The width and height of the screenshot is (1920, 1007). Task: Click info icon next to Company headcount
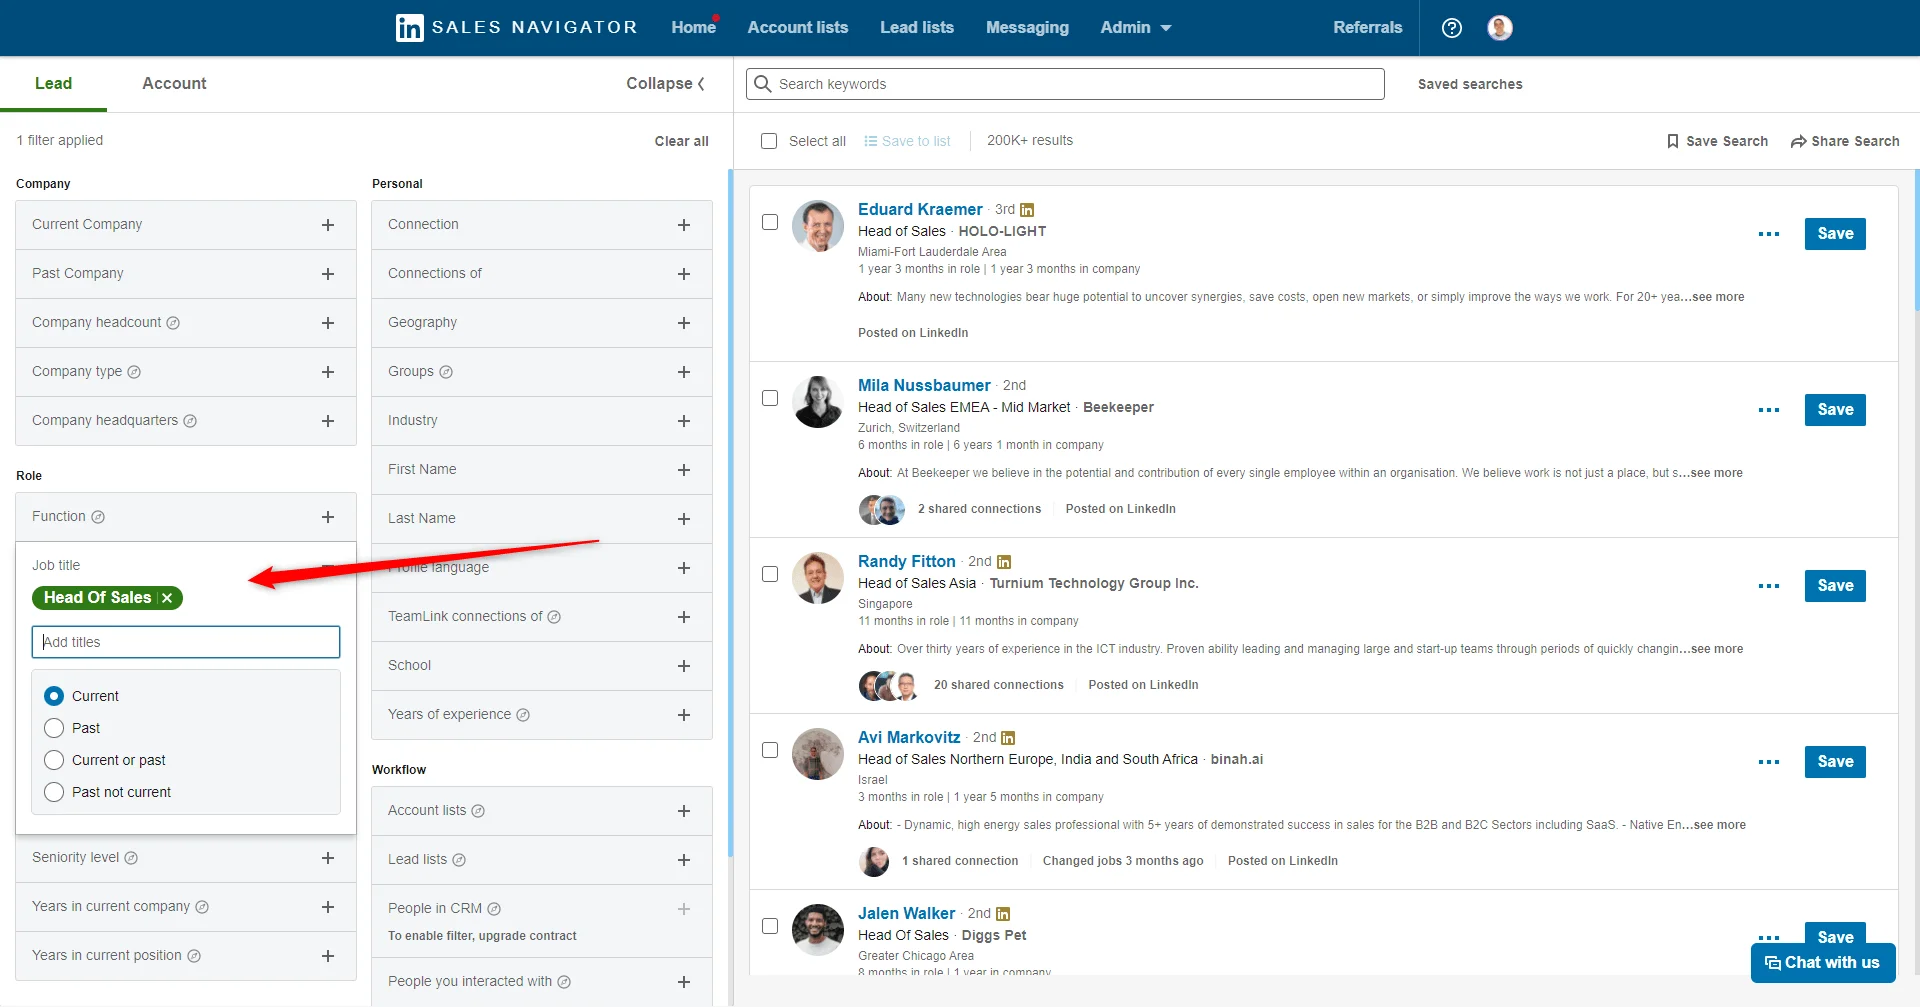173,323
